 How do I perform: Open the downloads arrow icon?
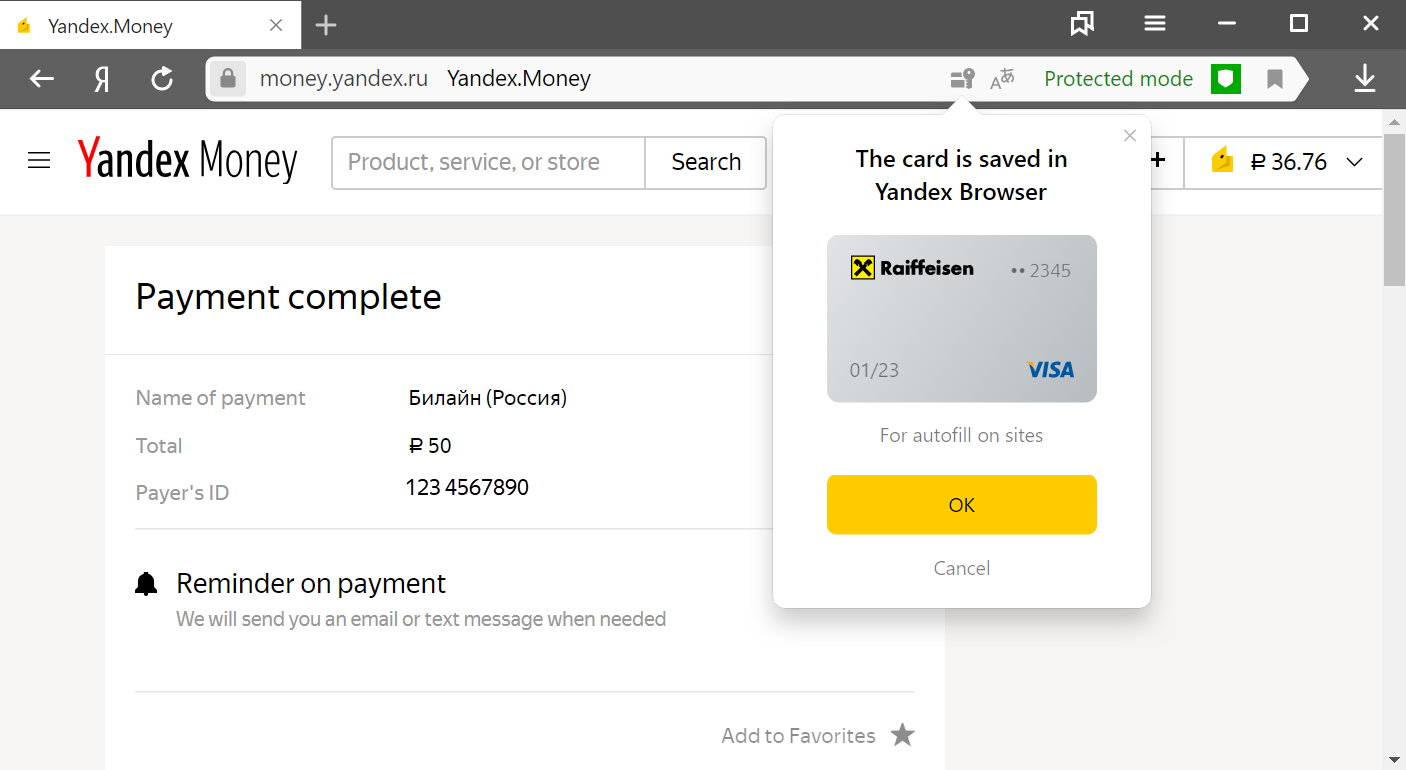[1365, 79]
